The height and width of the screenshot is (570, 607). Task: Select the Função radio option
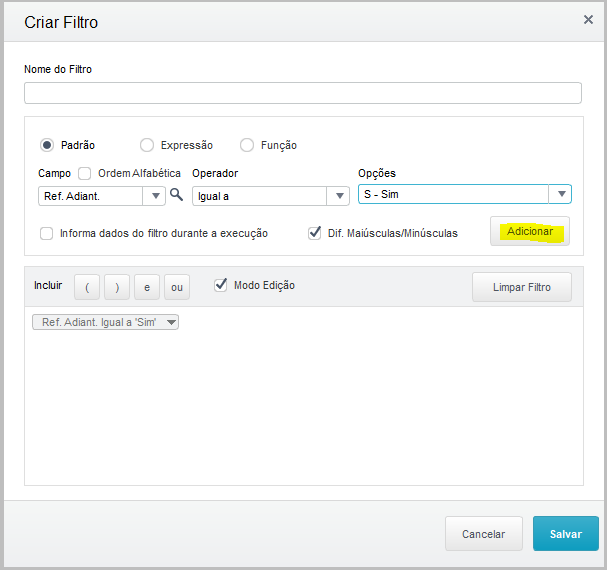247,145
